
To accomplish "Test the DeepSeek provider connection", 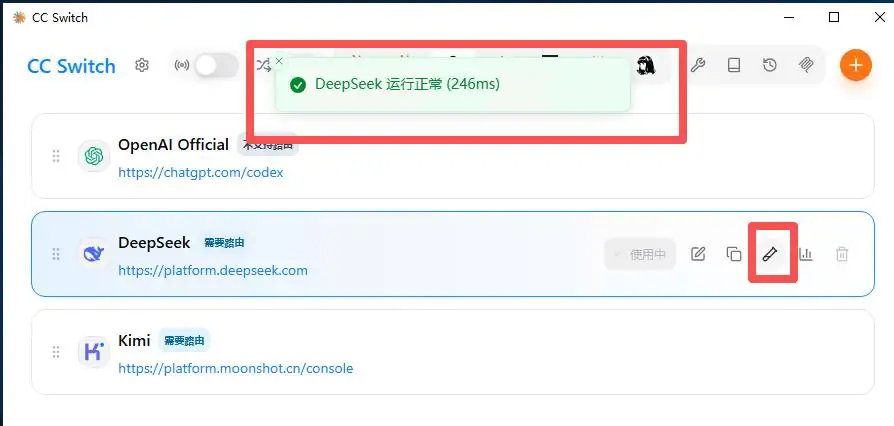I will coord(770,254).
